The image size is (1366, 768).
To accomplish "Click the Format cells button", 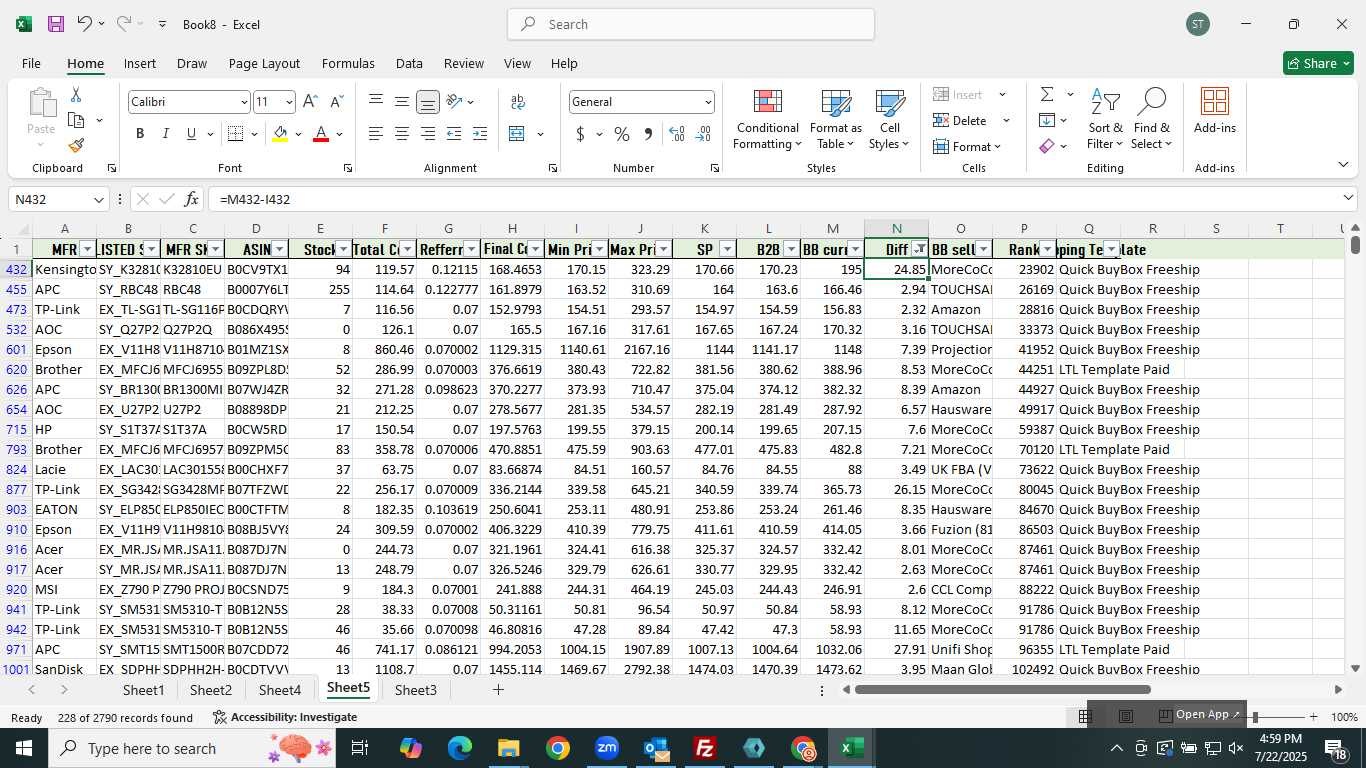I will pyautogui.click(x=967, y=146).
